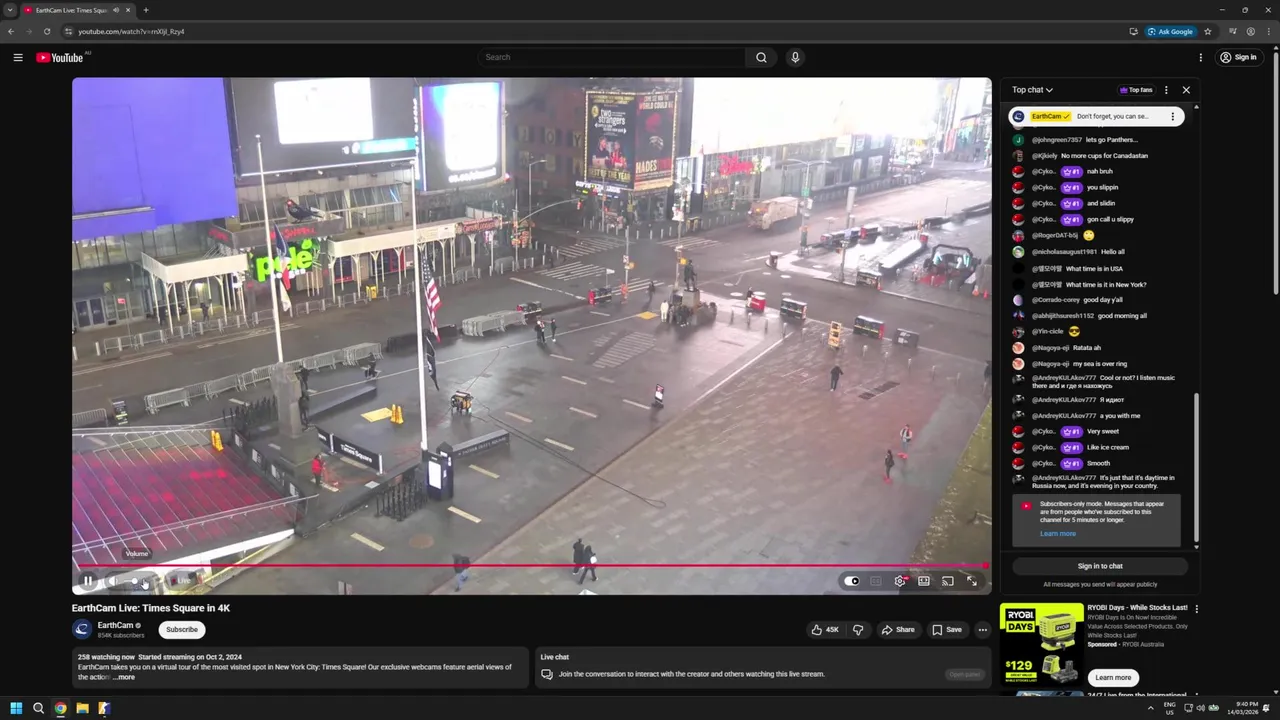Open the EarthCam channel avatar
Viewport: 1280px width, 720px height.
[82, 629]
